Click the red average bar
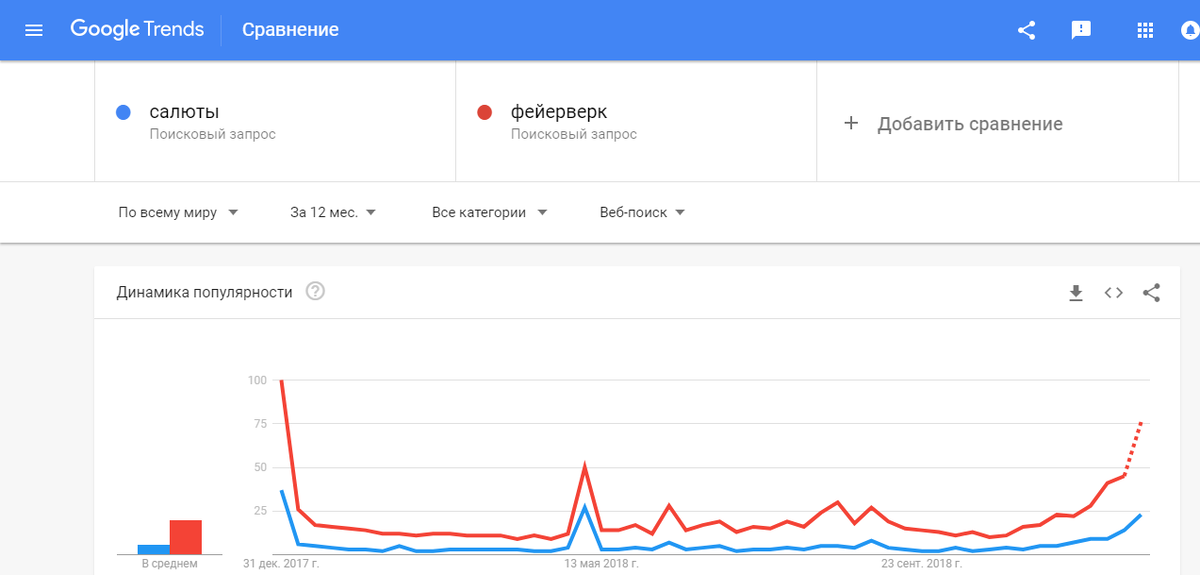Viewport: 1200px width, 575px height. pyautogui.click(x=186, y=537)
